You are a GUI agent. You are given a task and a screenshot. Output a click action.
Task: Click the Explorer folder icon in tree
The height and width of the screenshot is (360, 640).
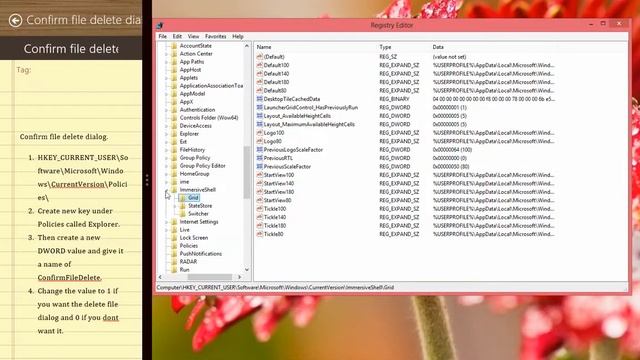(x=174, y=134)
